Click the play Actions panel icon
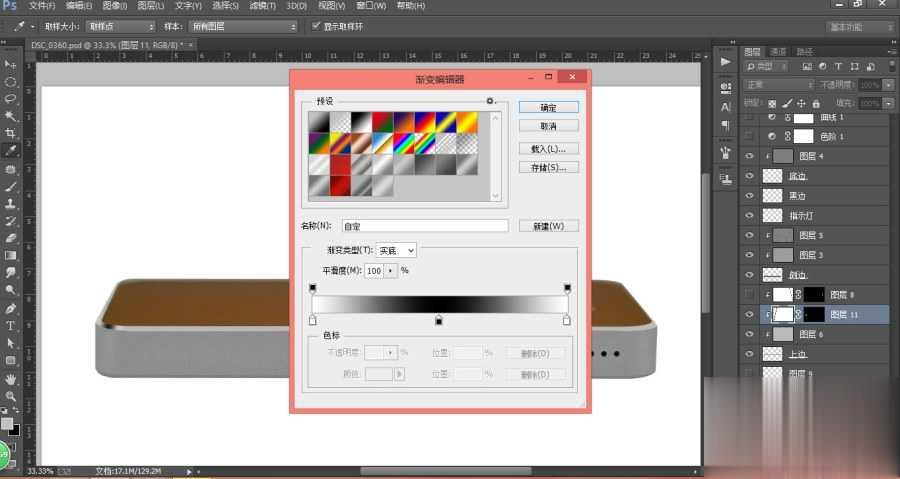This screenshot has height=479, width=900. click(725, 62)
